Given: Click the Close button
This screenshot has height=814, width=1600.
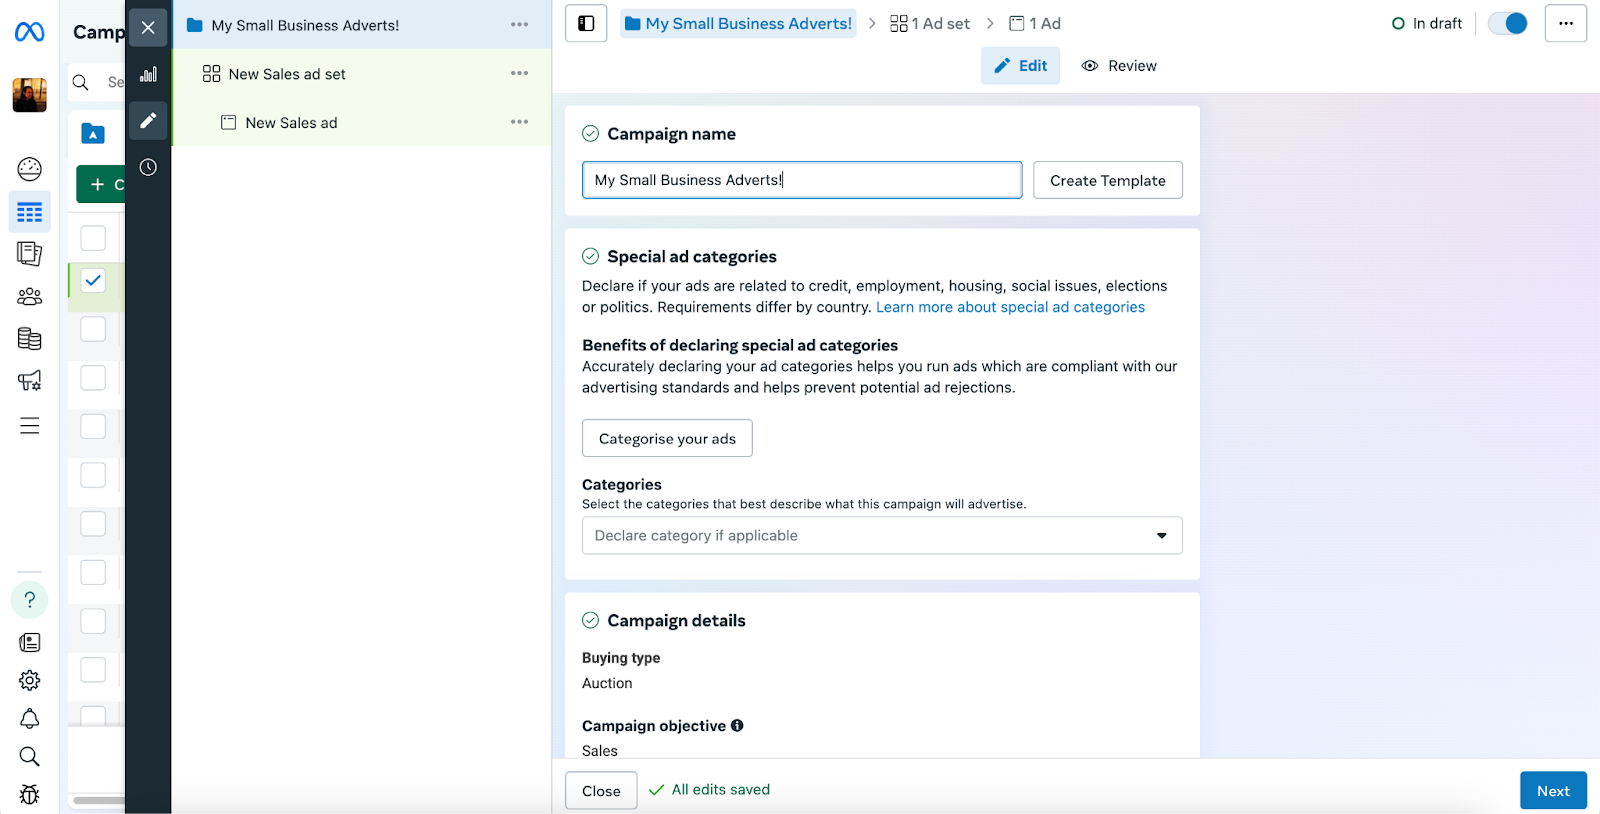Looking at the screenshot, I should [x=601, y=791].
